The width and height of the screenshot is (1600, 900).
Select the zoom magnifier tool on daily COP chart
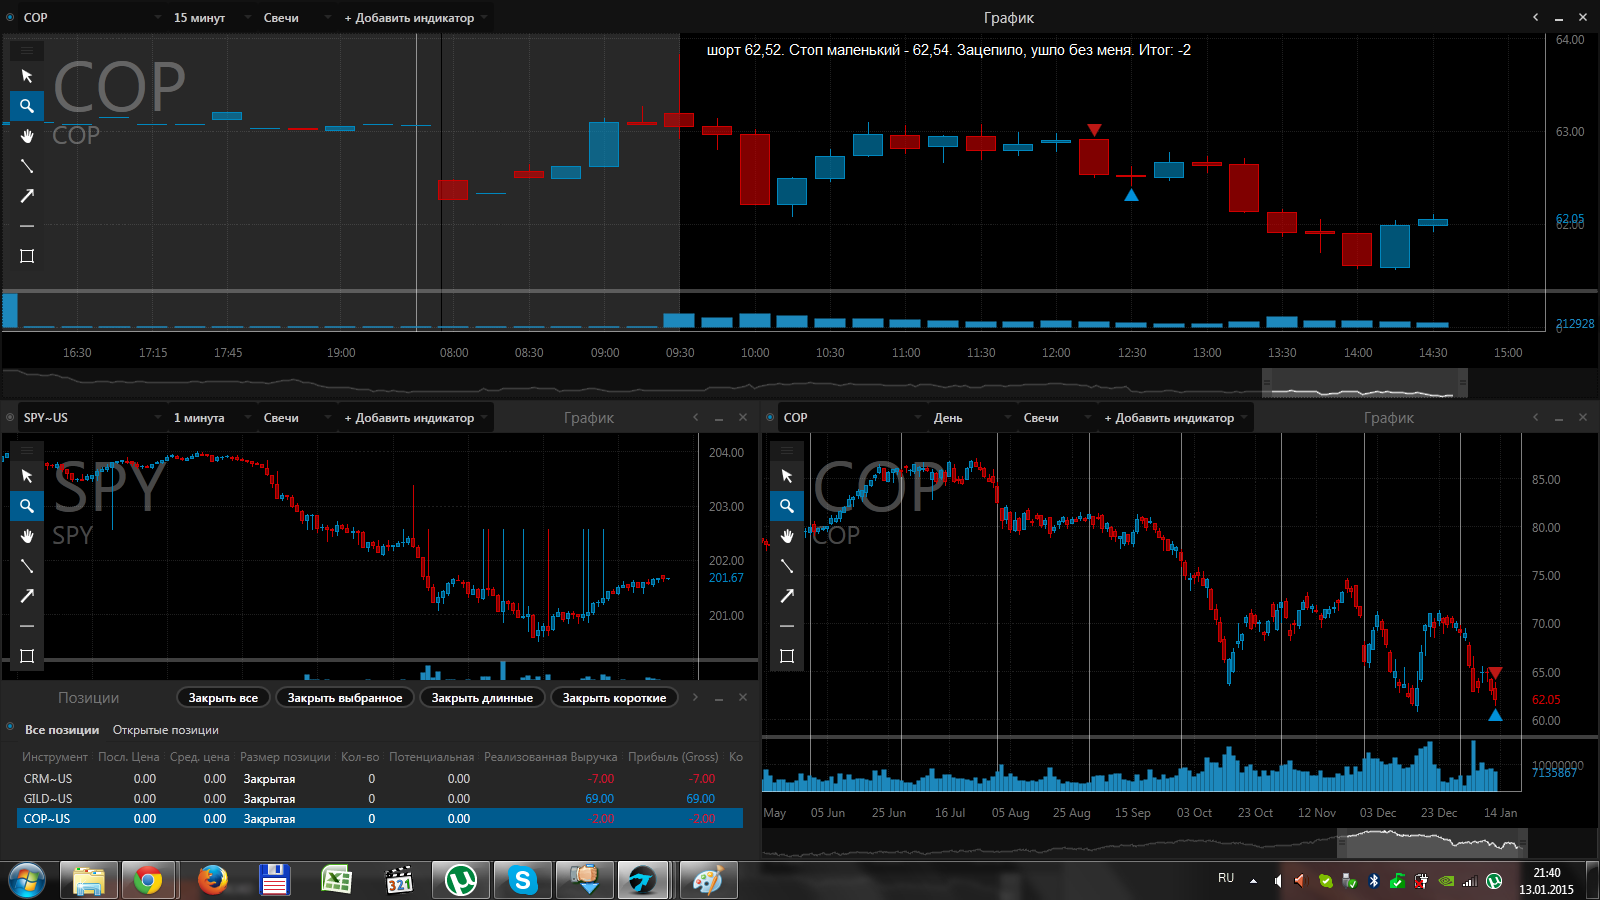pos(787,506)
